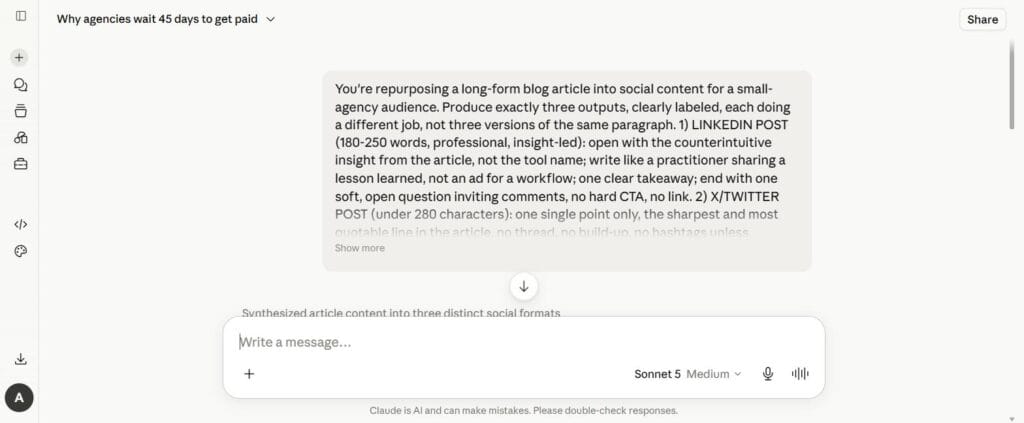Open the Chats bubble icon
1024x423 pixels.
point(20,85)
